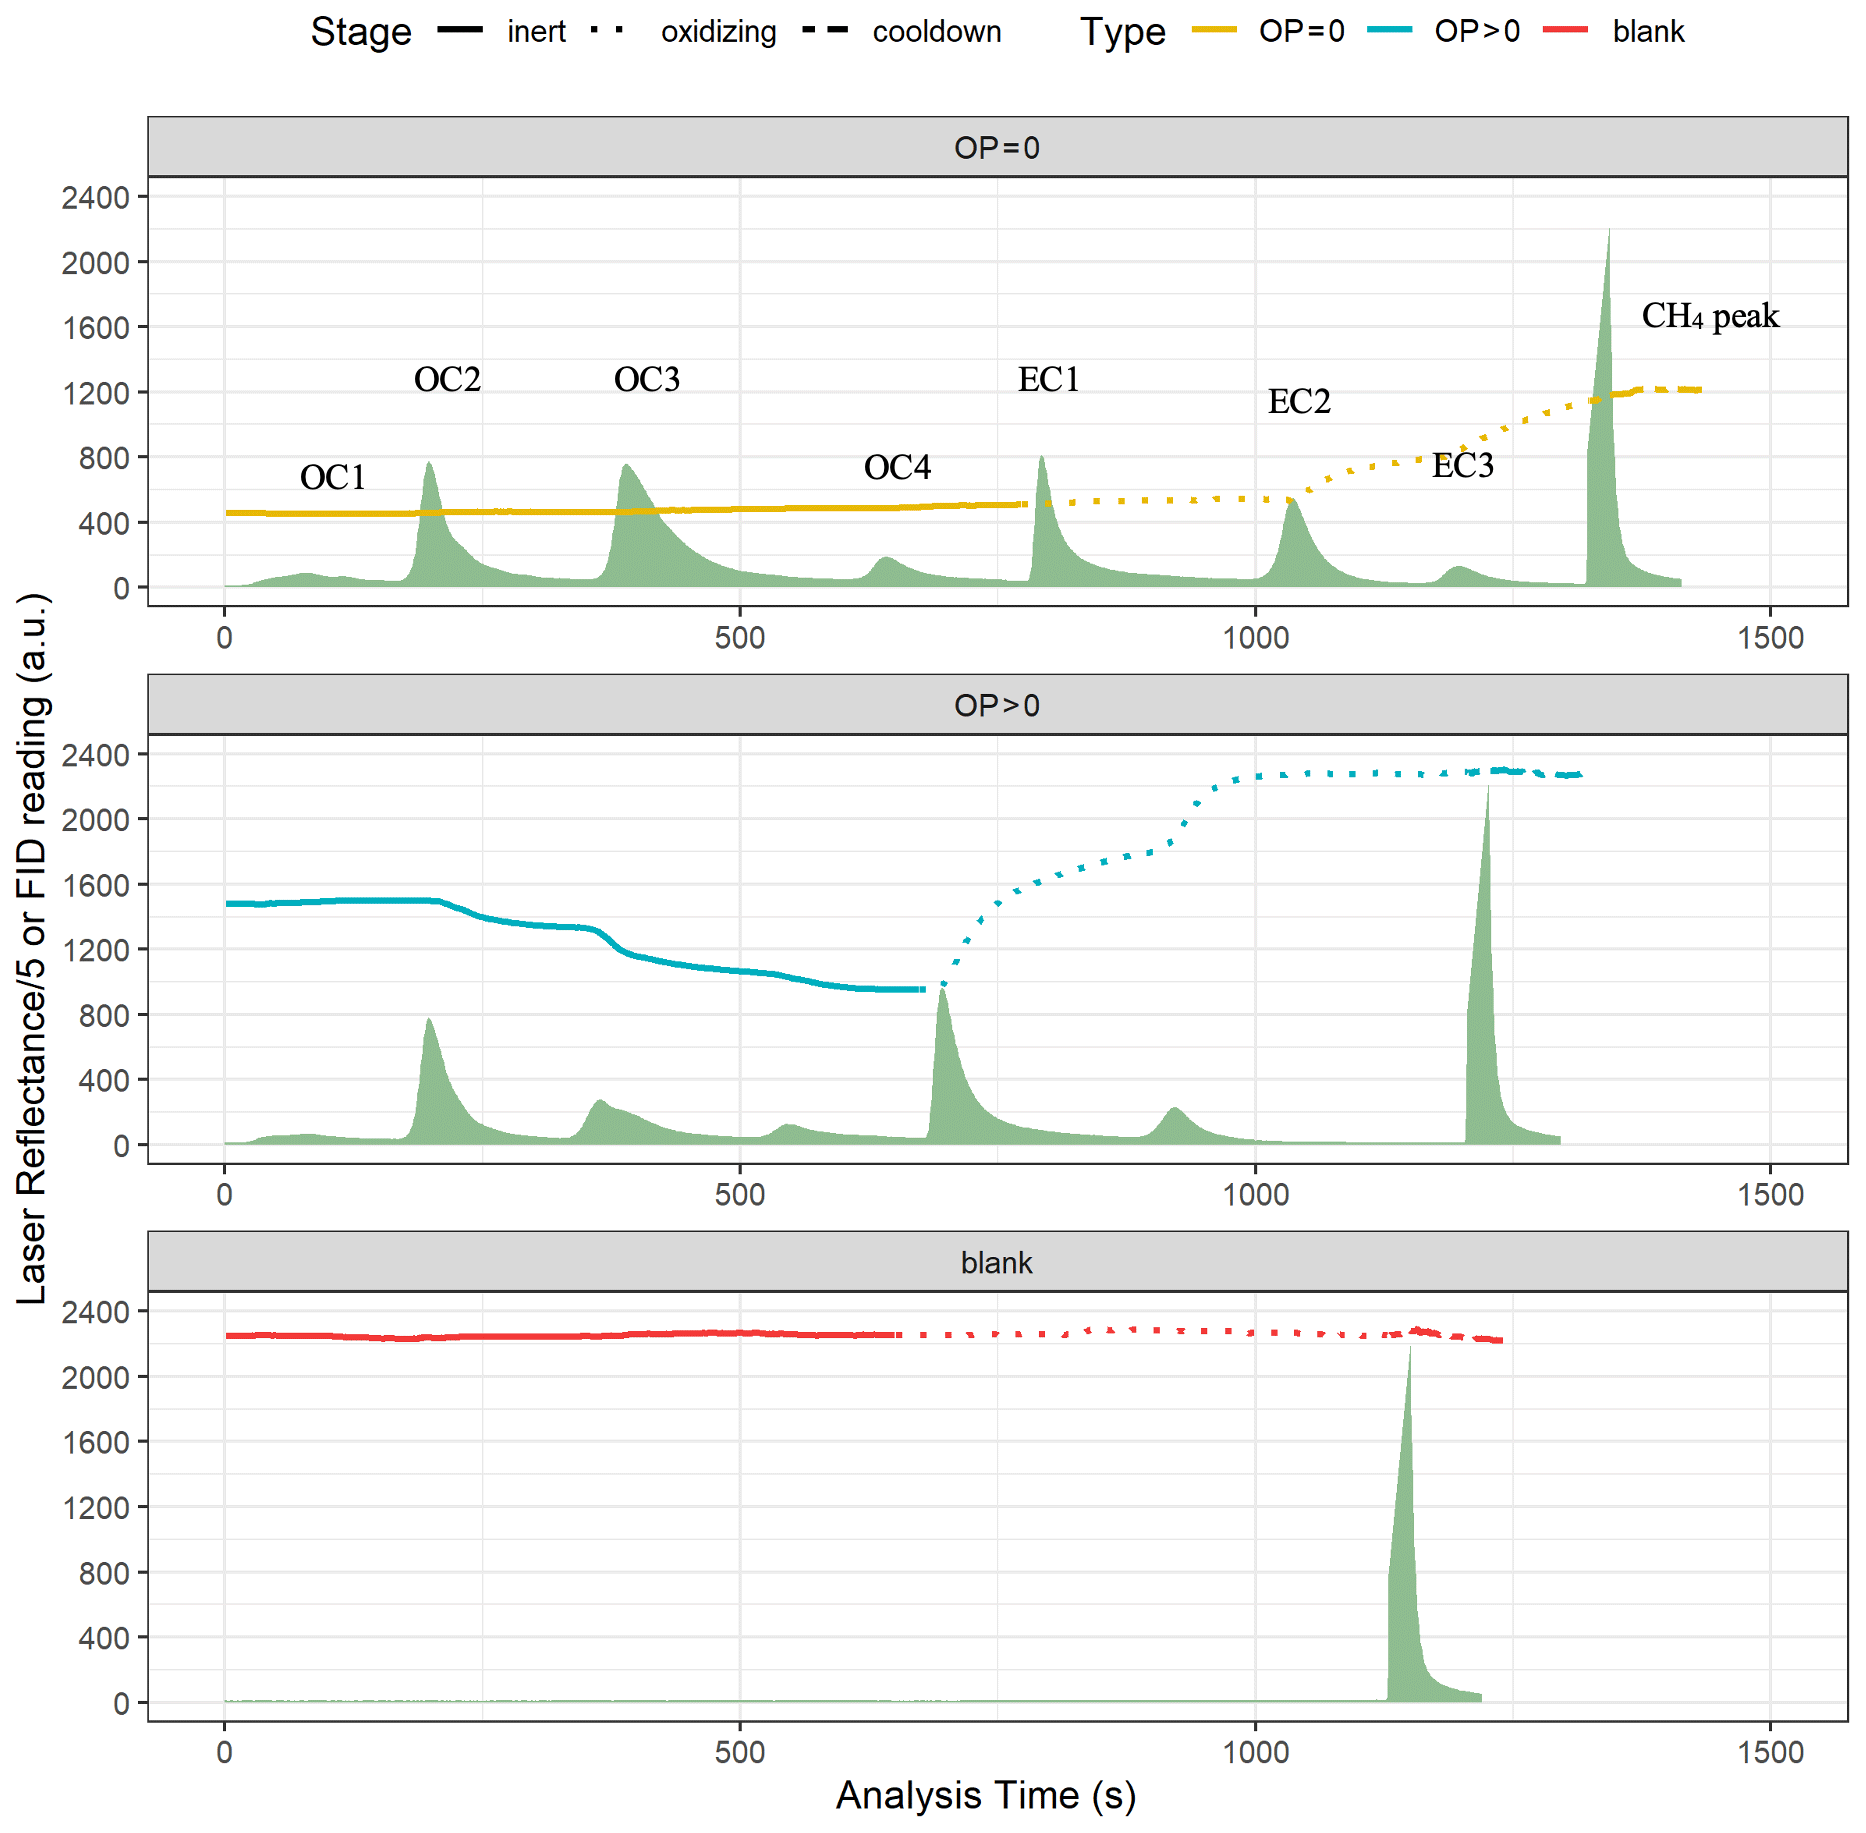Click the Stage legend title

(x=361, y=31)
